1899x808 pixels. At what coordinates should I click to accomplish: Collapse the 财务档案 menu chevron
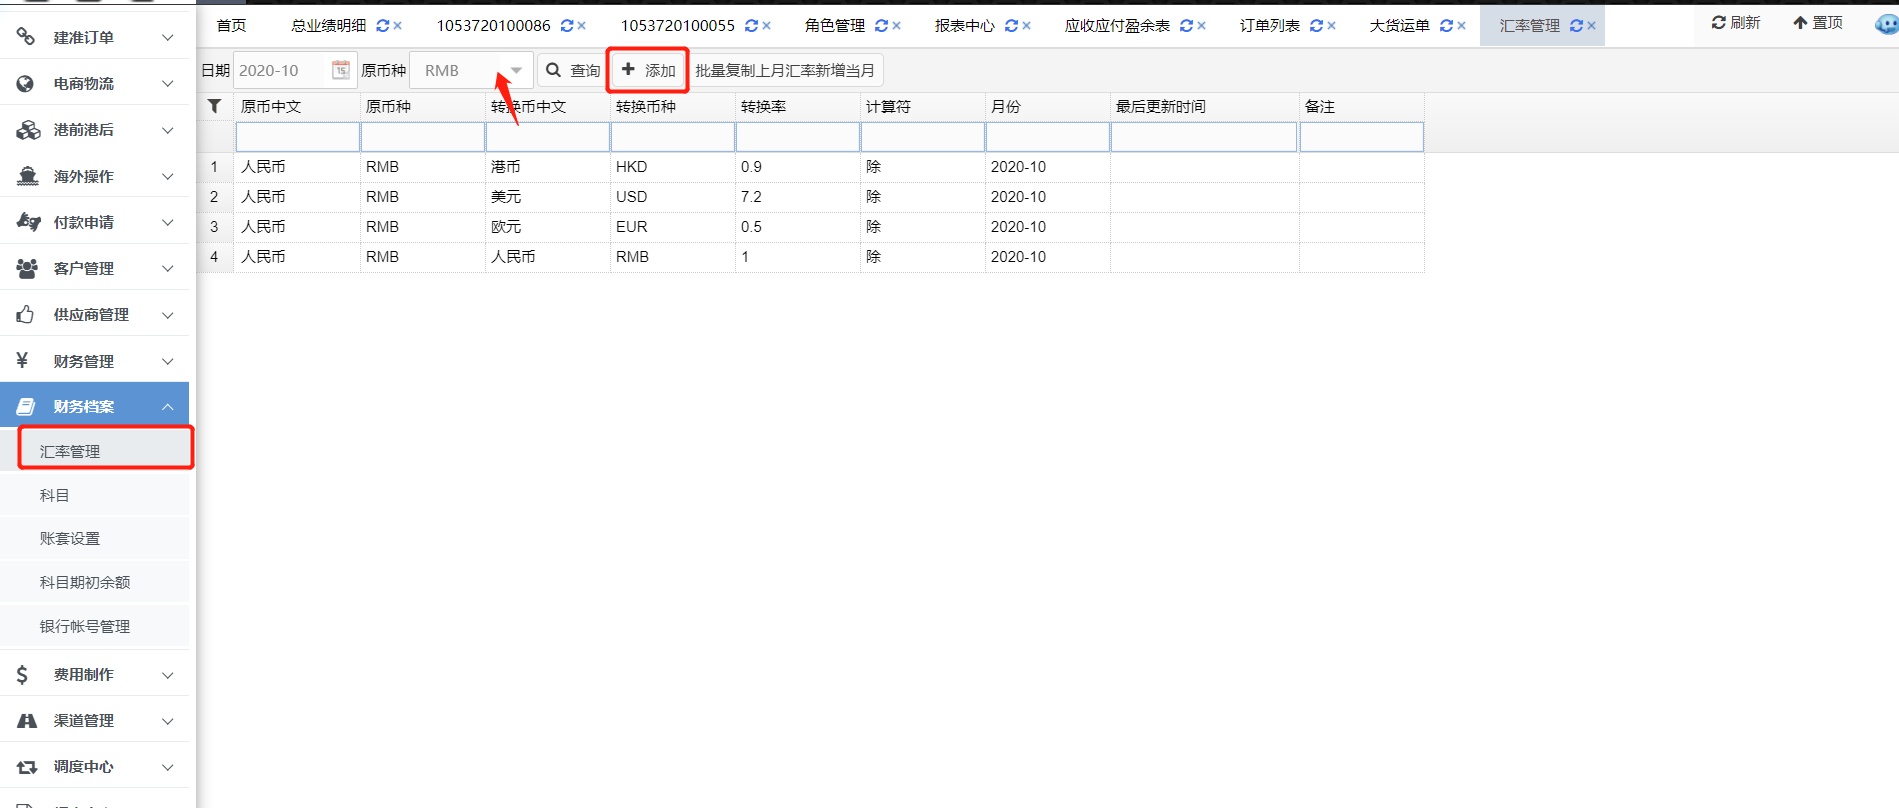coord(168,406)
